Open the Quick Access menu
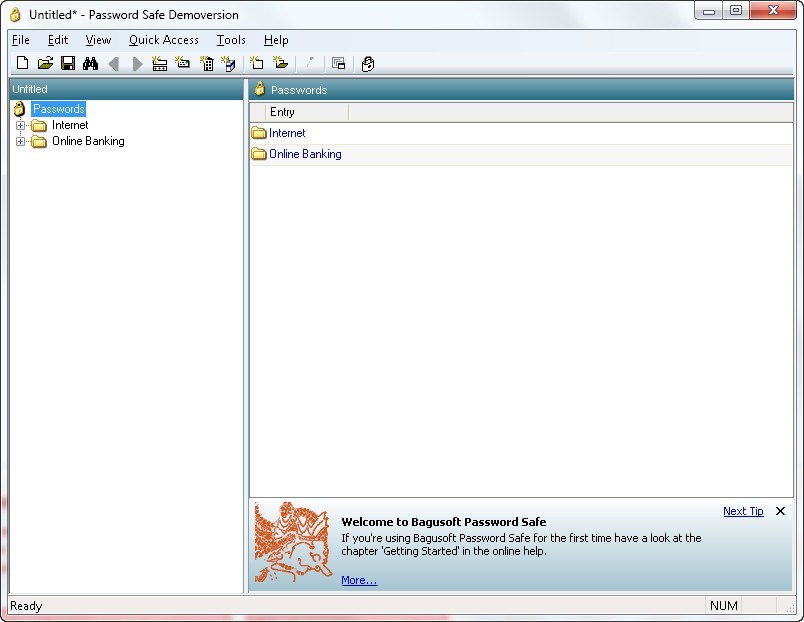This screenshot has width=804, height=622. 164,40
